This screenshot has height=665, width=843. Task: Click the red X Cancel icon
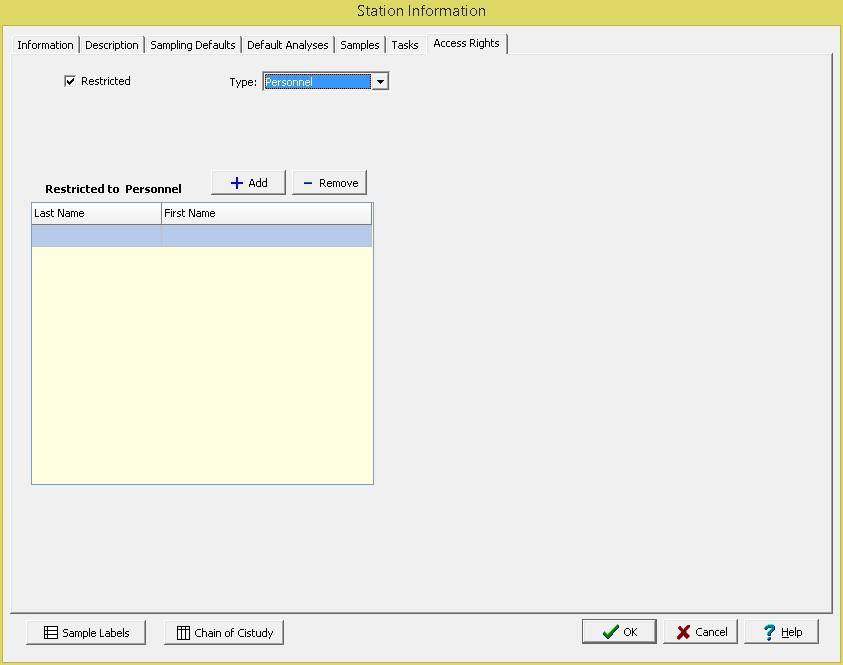point(684,632)
